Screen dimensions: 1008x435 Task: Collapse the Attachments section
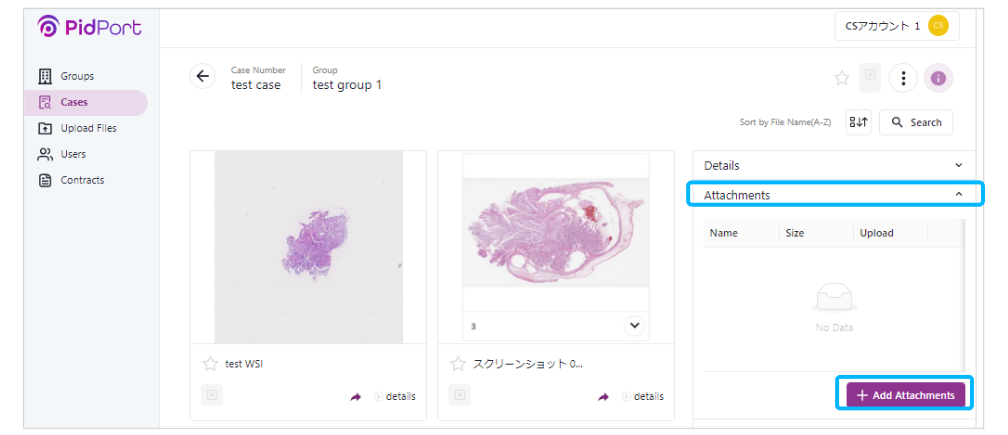(x=834, y=195)
